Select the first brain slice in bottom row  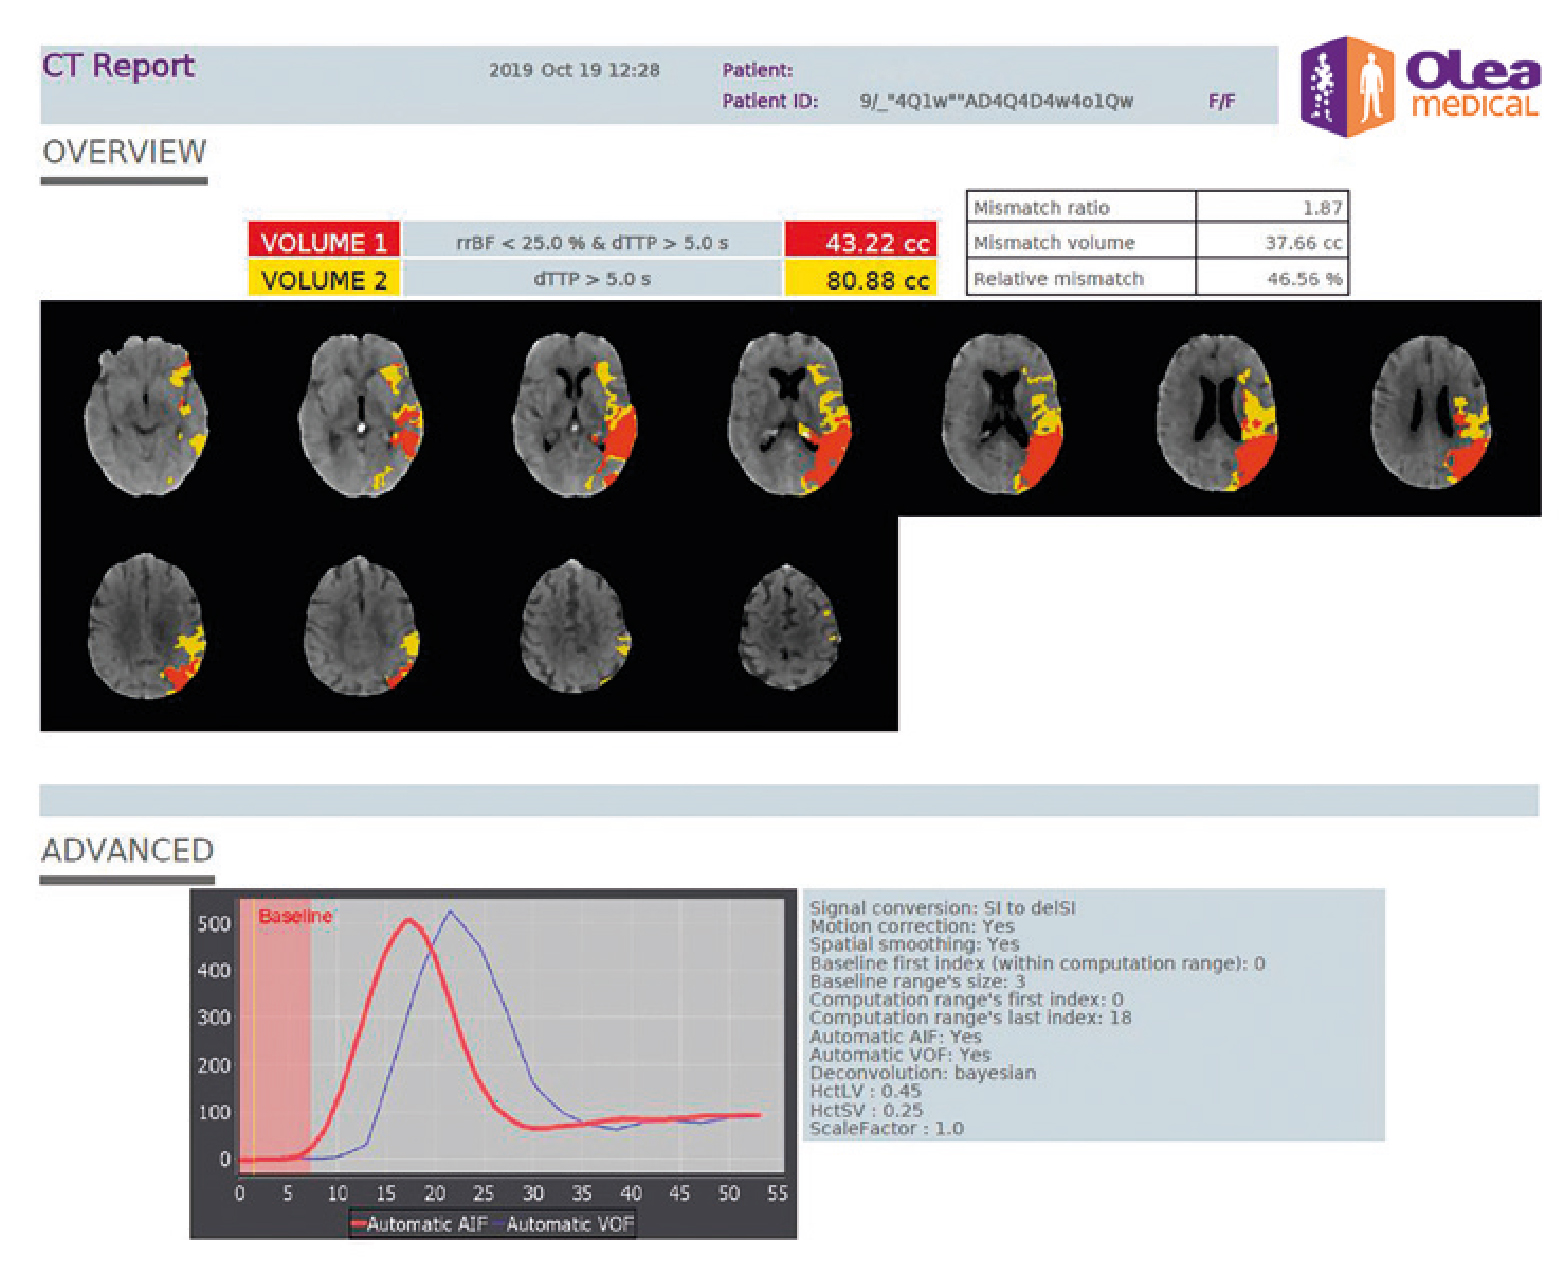(x=146, y=626)
